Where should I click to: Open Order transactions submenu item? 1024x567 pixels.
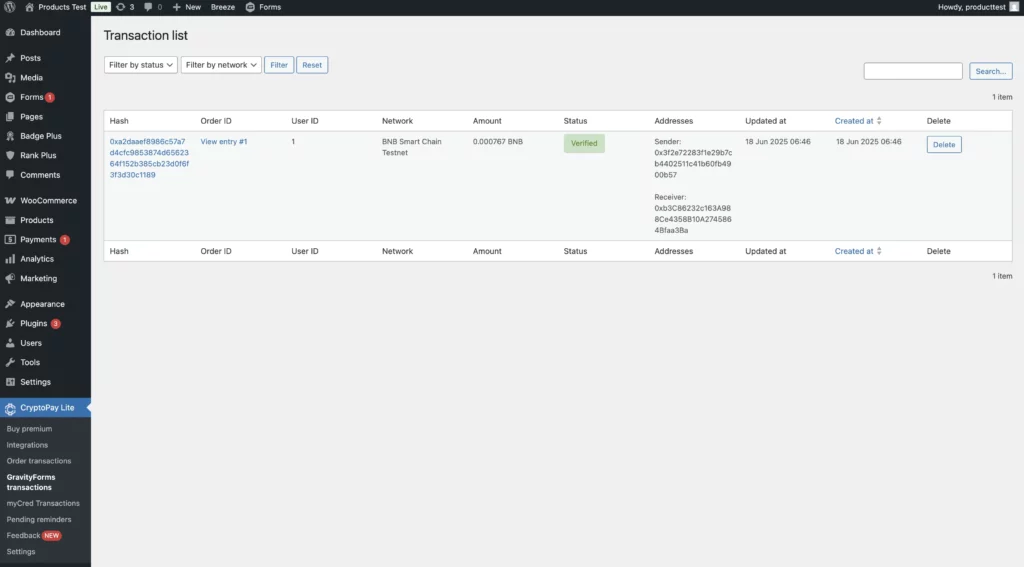coord(39,461)
